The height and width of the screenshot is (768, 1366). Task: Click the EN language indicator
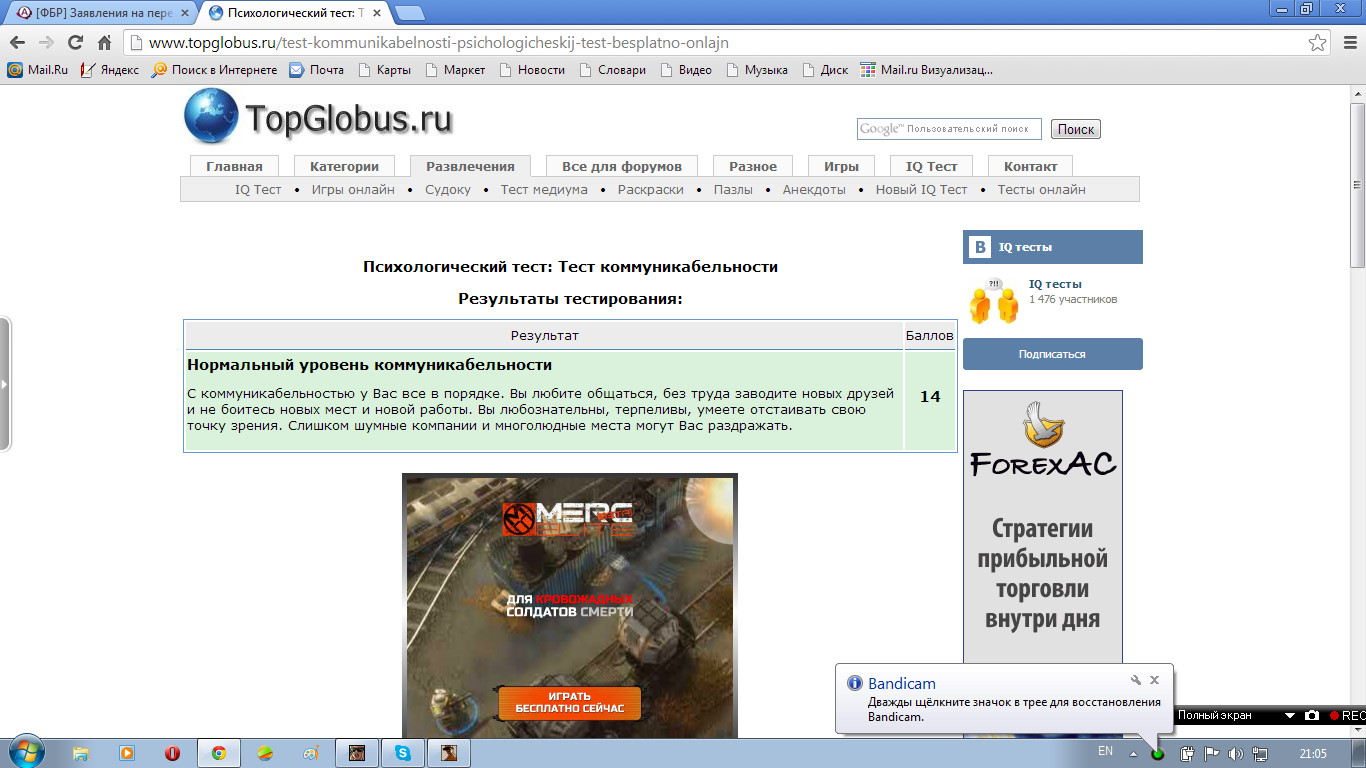(1105, 751)
